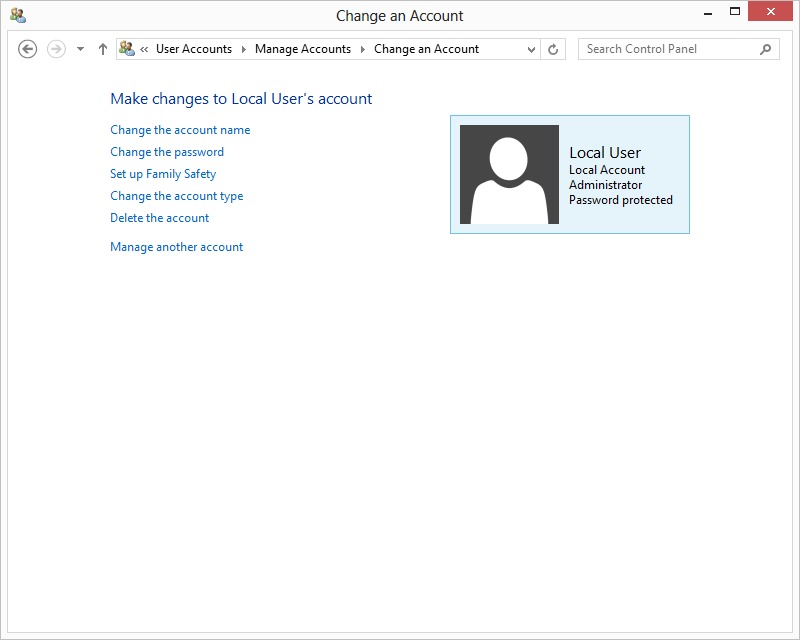Image resolution: width=800 pixels, height=640 pixels.
Task: Click the Forward navigation arrow
Action: pos(56,49)
